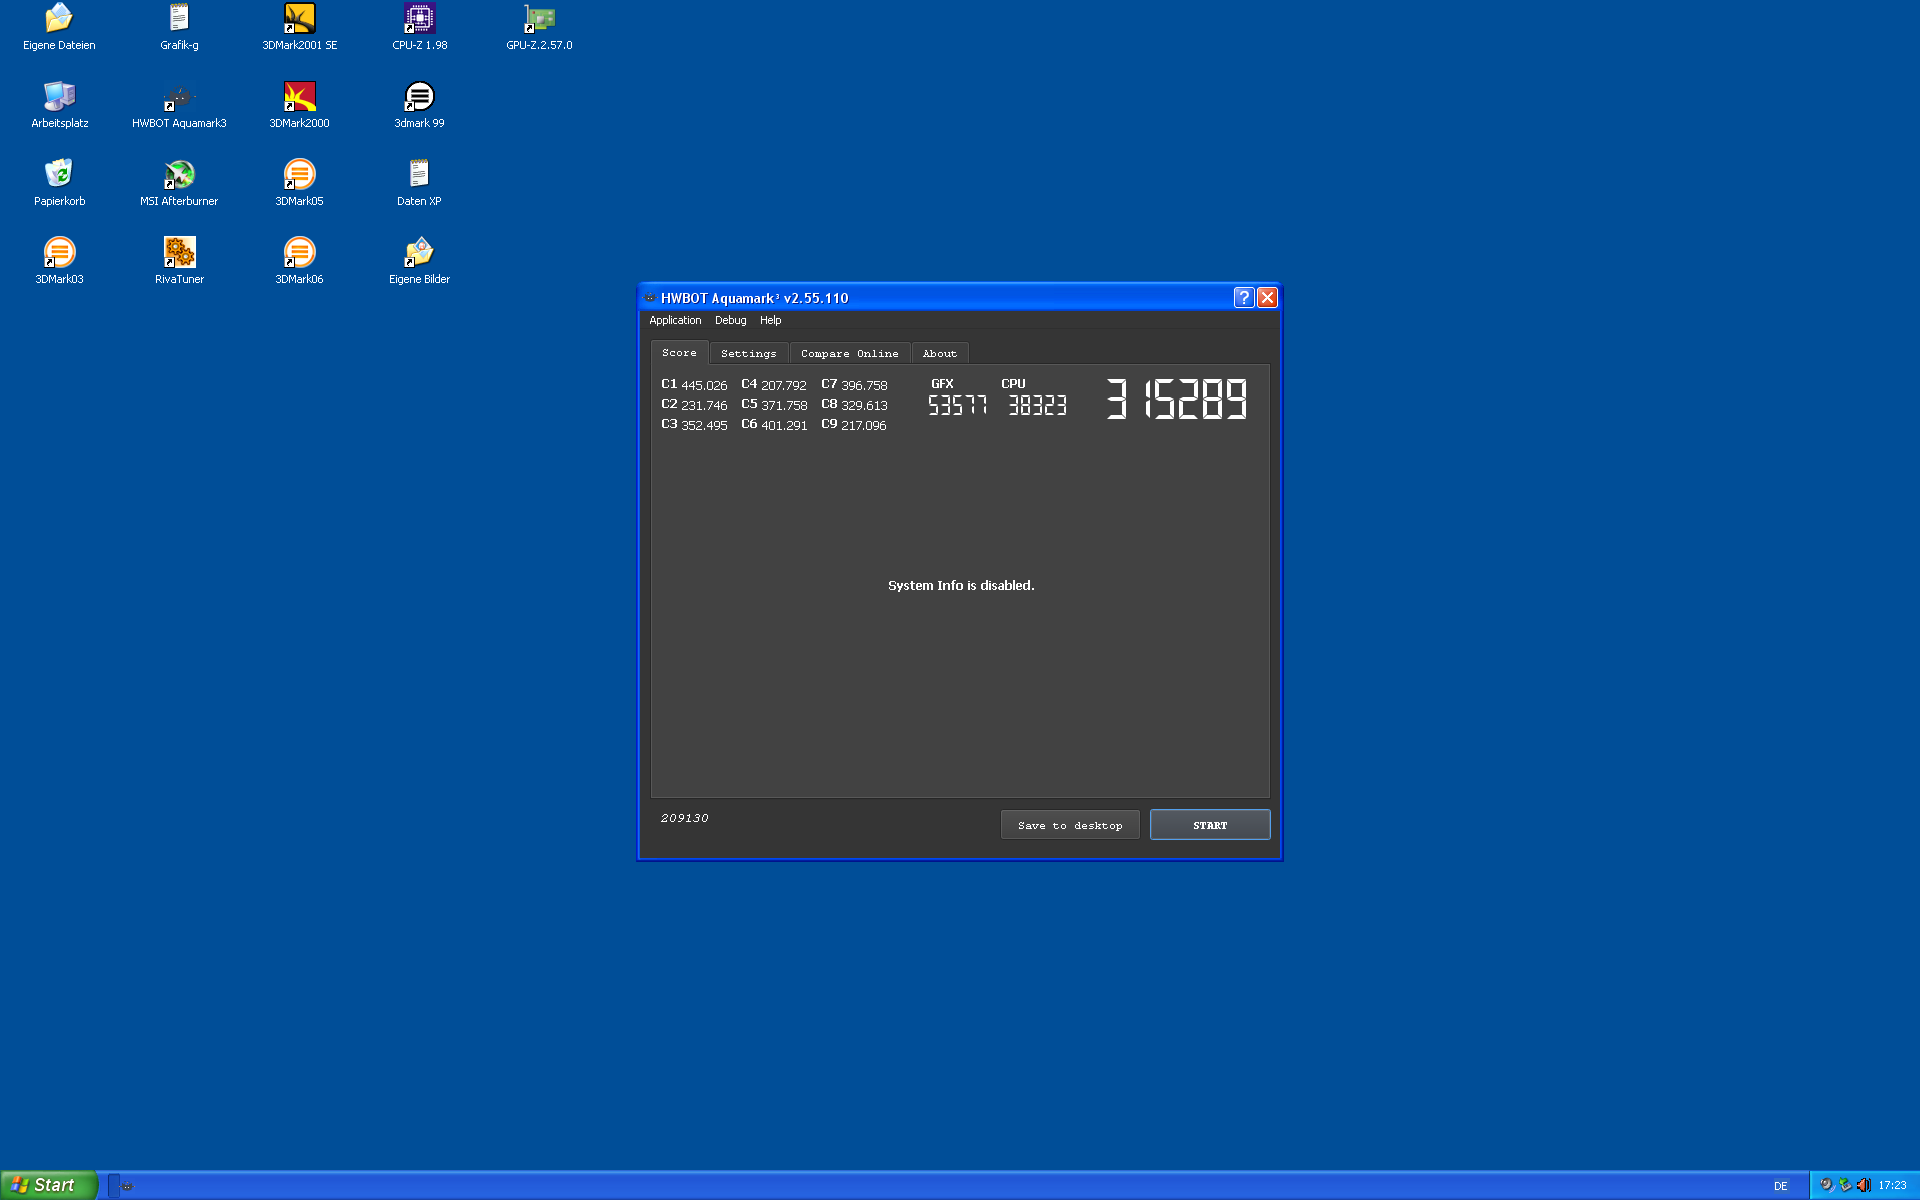Click the START benchmark button
The height and width of the screenshot is (1200, 1920).
click(x=1210, y=825)
